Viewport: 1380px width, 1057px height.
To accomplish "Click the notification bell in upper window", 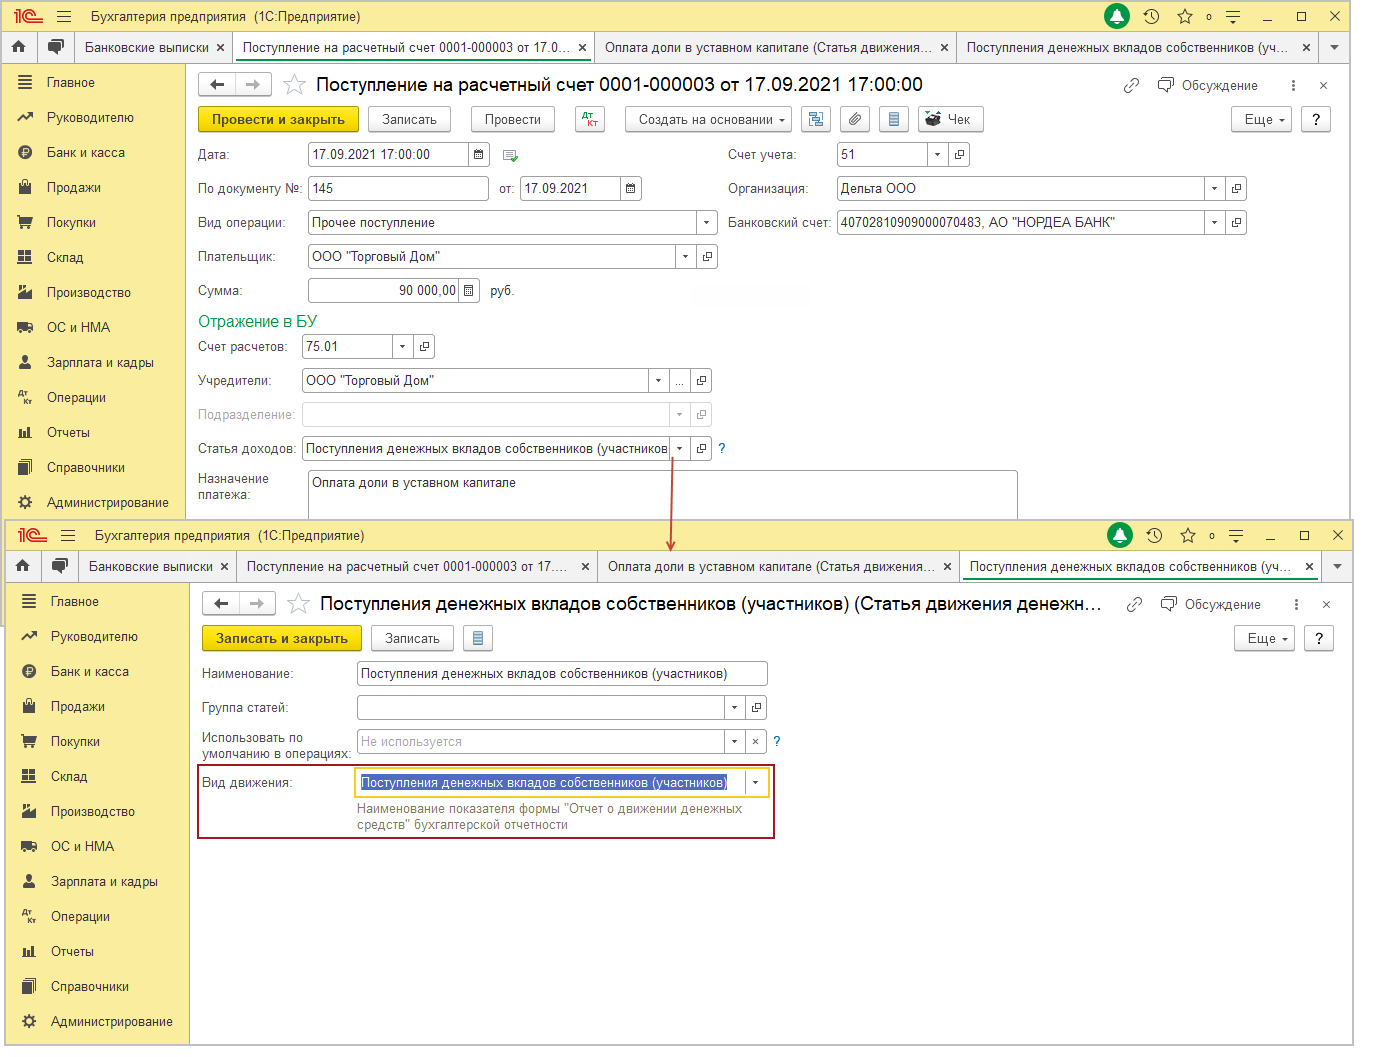I will tap(1116, 16).
